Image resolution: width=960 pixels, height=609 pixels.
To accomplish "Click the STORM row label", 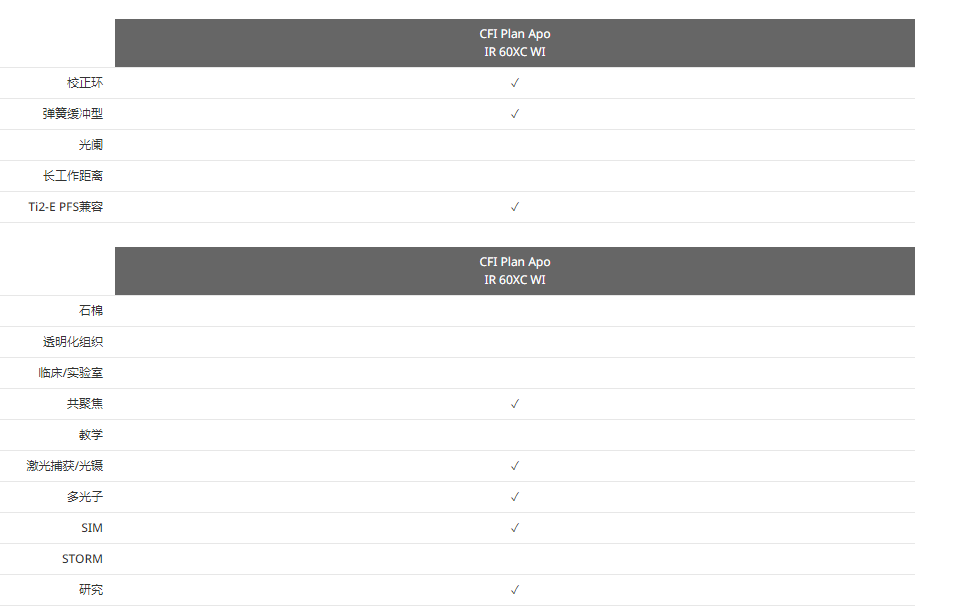I will pos(82,559).
